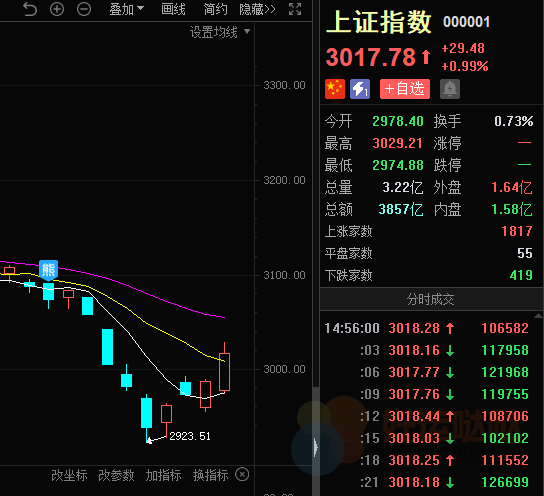This screenshot has height=496, width=544.
Task: Click the 上证指数 title
Action: tap(379, 22)
